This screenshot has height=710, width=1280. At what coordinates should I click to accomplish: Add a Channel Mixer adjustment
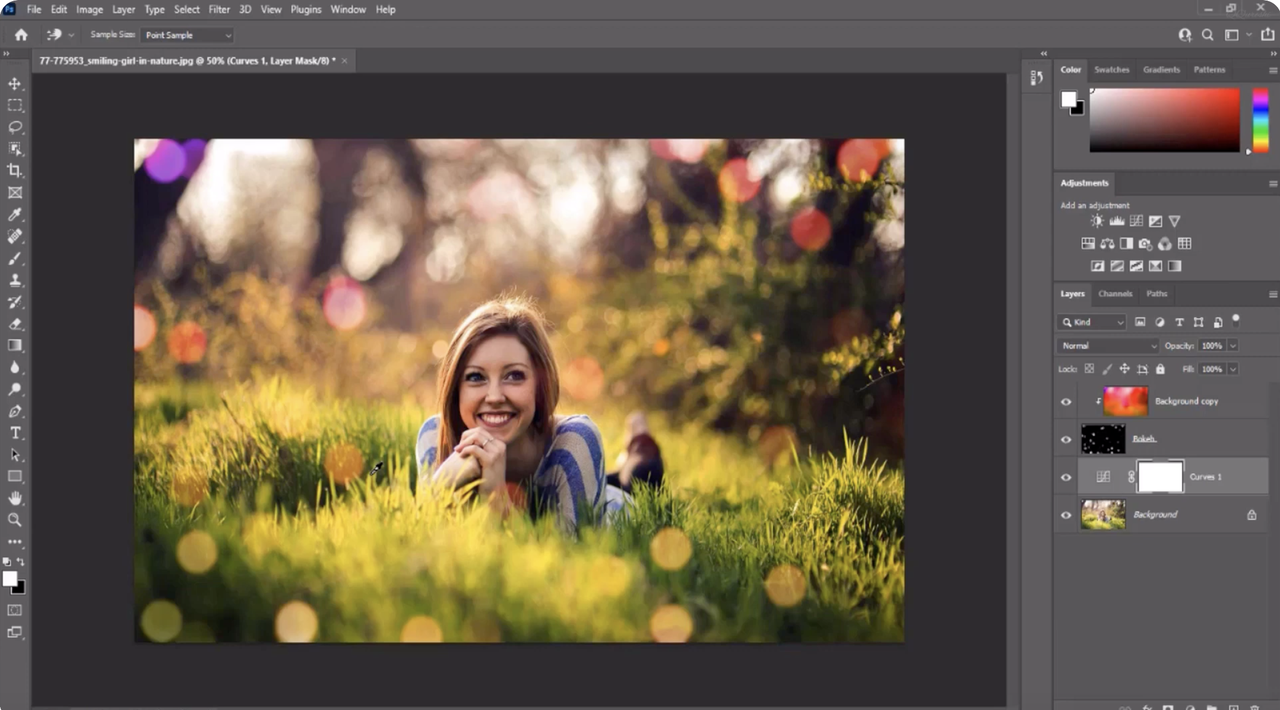(1165, 243)
